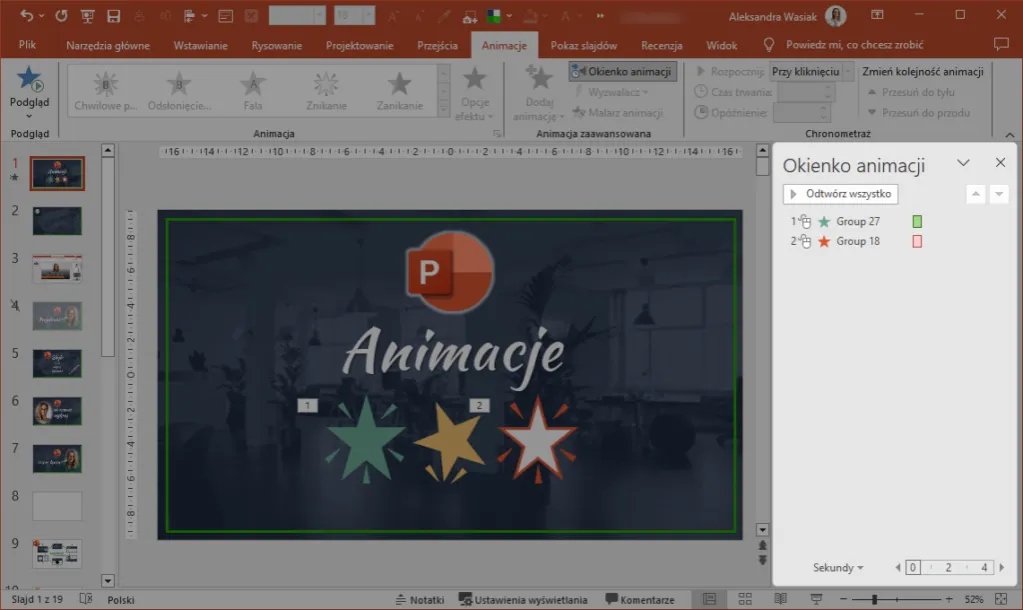Fit slide to current window icon
The height and width of the screenshot is (610, 1023).
coord(1001,599)
